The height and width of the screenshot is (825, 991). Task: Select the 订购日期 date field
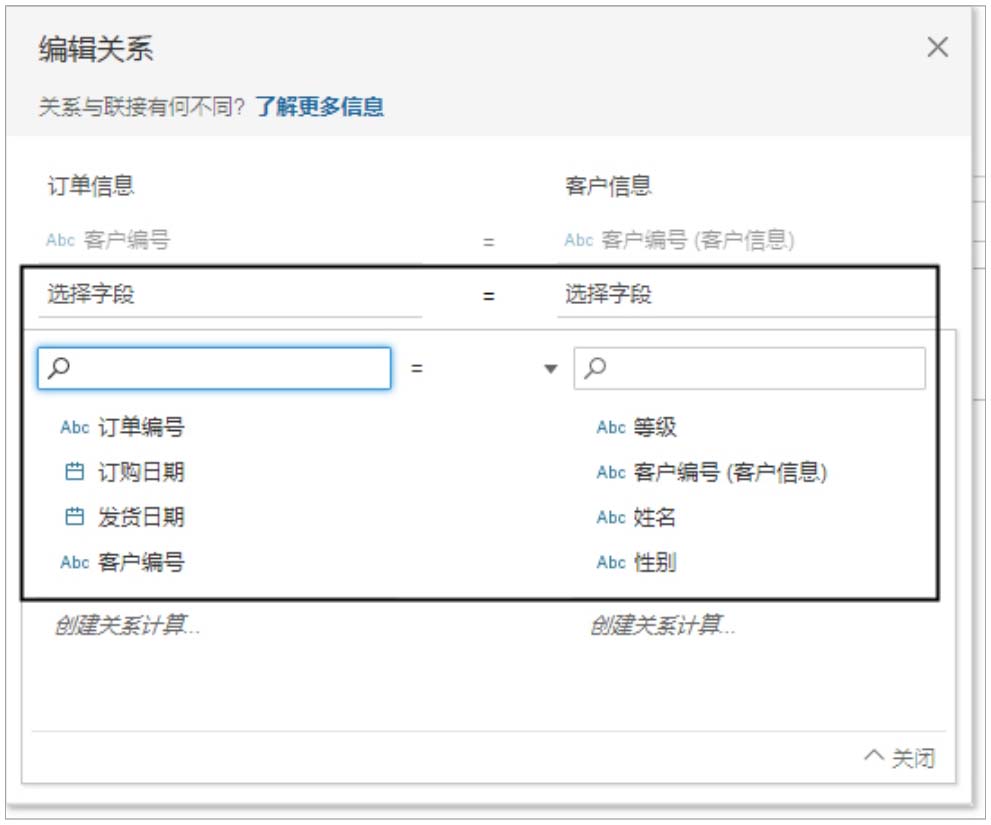(x=140, y=473)
